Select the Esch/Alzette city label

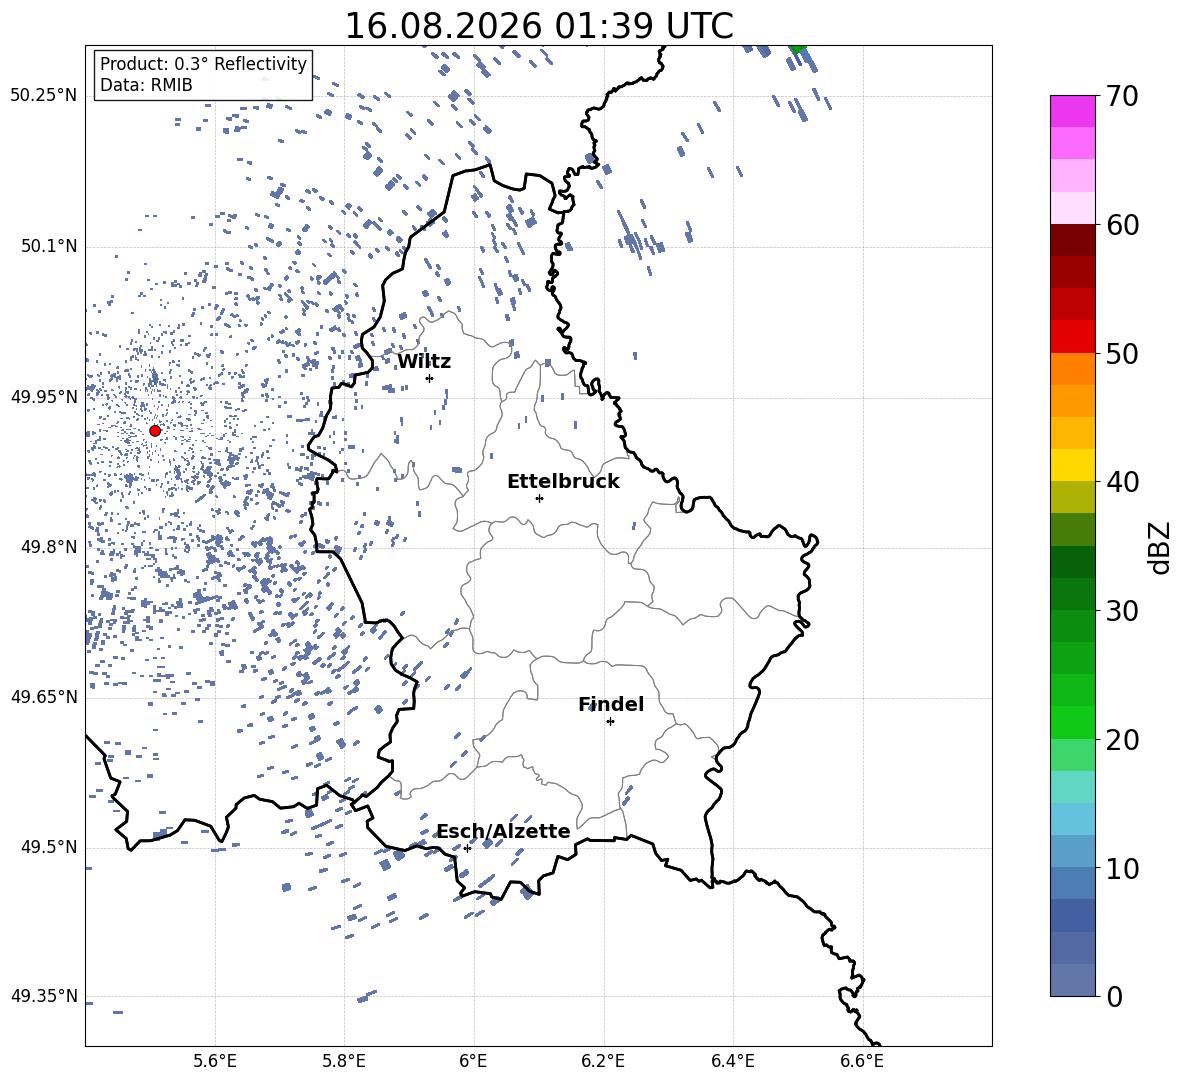[504, 831]
